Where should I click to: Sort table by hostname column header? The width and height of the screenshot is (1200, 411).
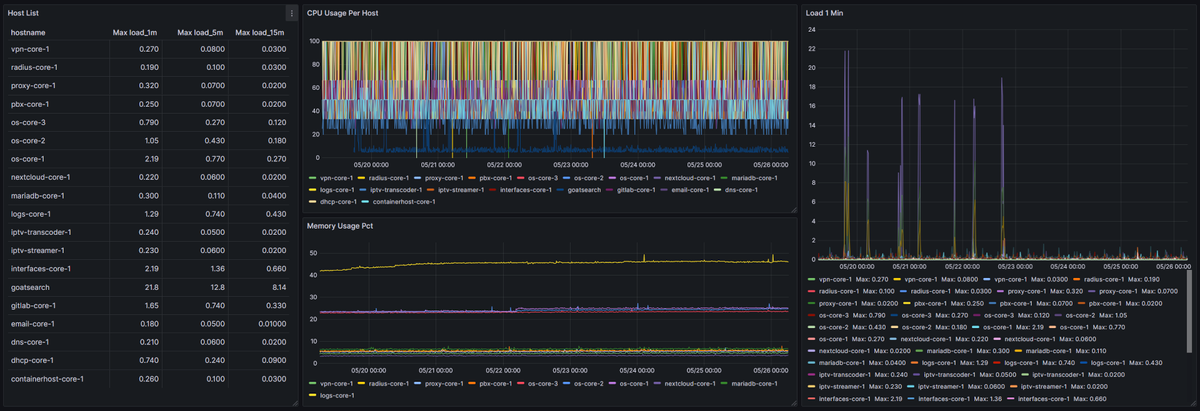[x=28, y=33]
